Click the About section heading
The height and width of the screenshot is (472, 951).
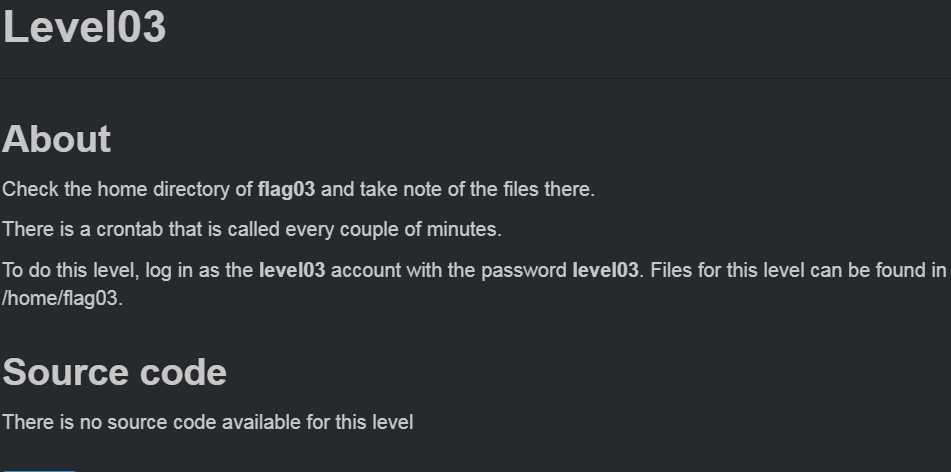click(56, 139)
